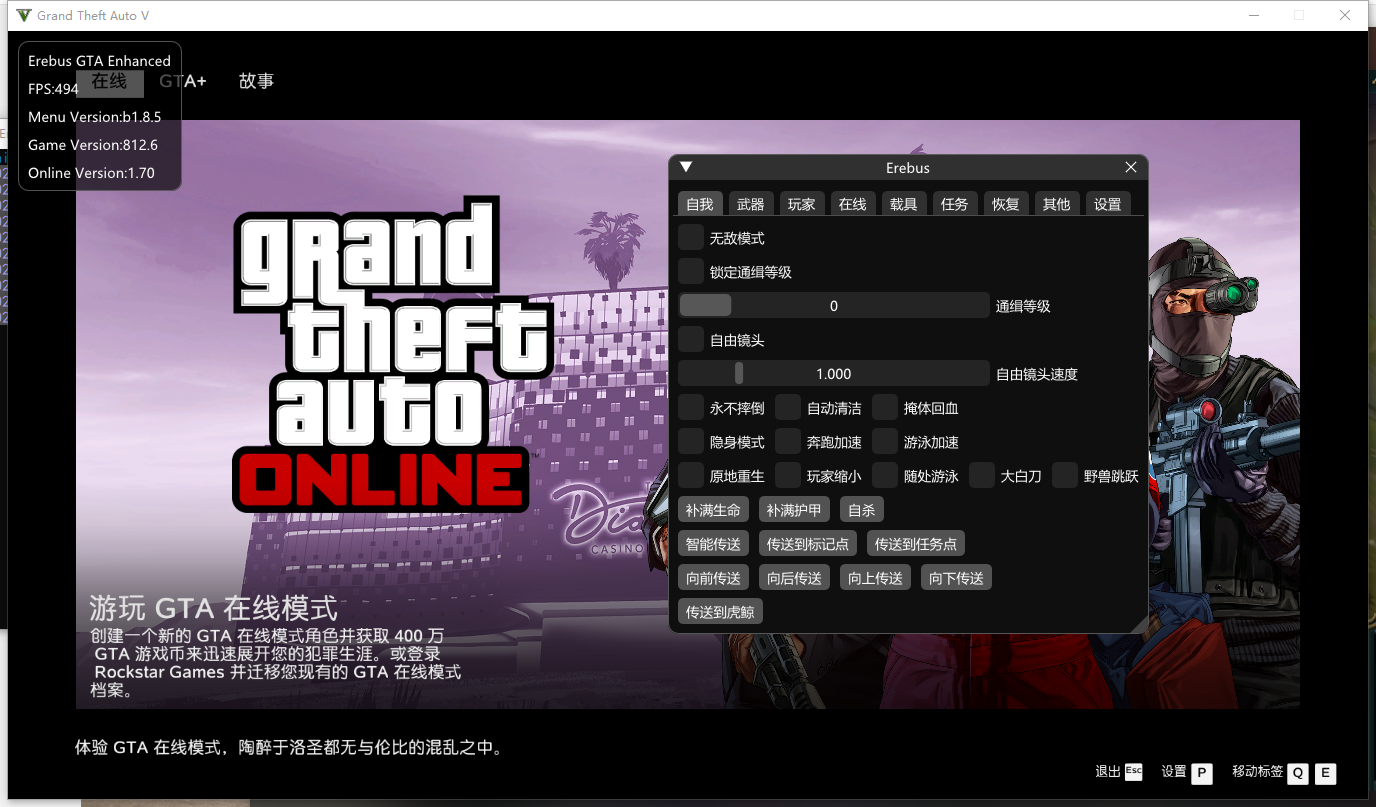Click the GTA Online banner image

coord(688,414)
